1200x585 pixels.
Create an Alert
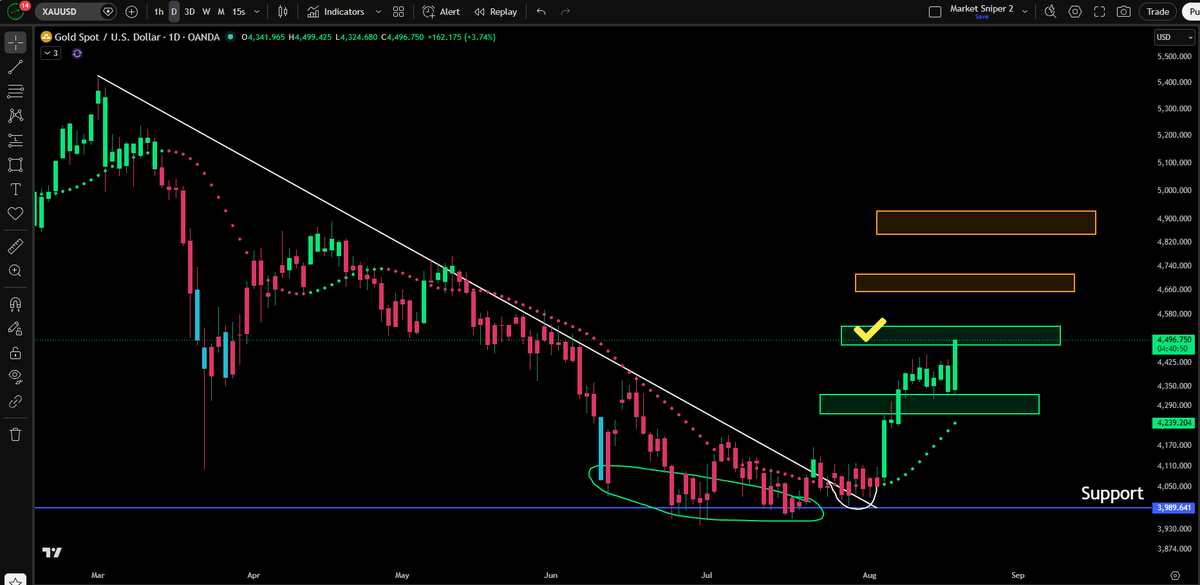click(441, 12)
